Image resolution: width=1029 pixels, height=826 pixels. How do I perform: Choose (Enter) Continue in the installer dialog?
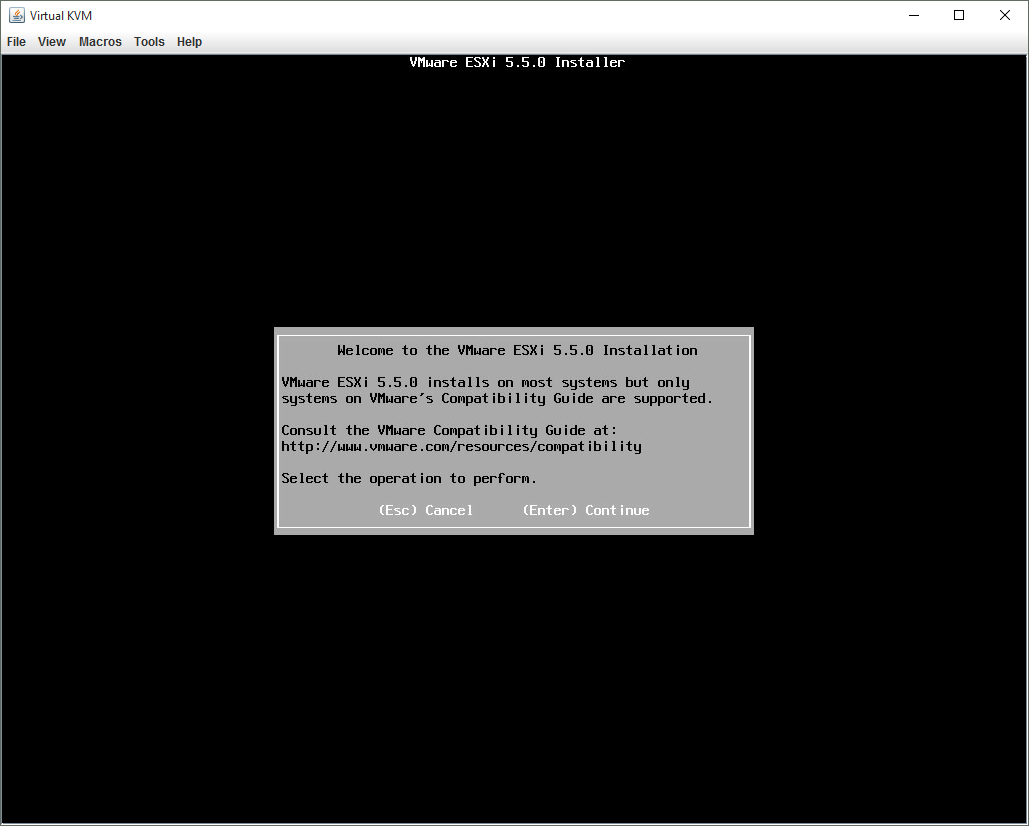coord(585,510)
